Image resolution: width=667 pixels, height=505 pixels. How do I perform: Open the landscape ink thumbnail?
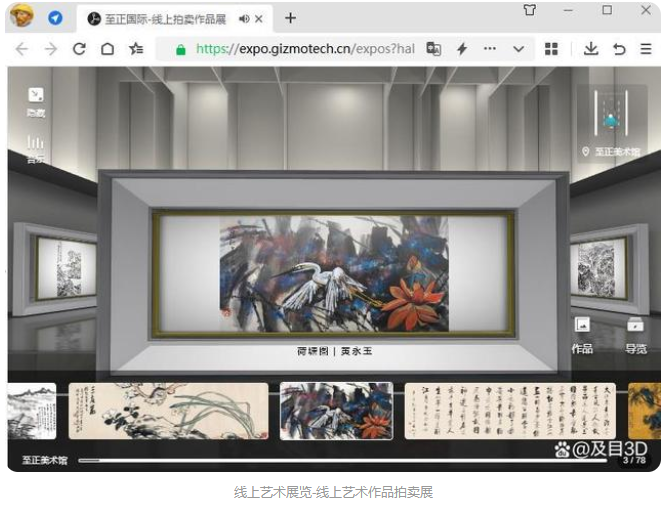tap(32, 411)
